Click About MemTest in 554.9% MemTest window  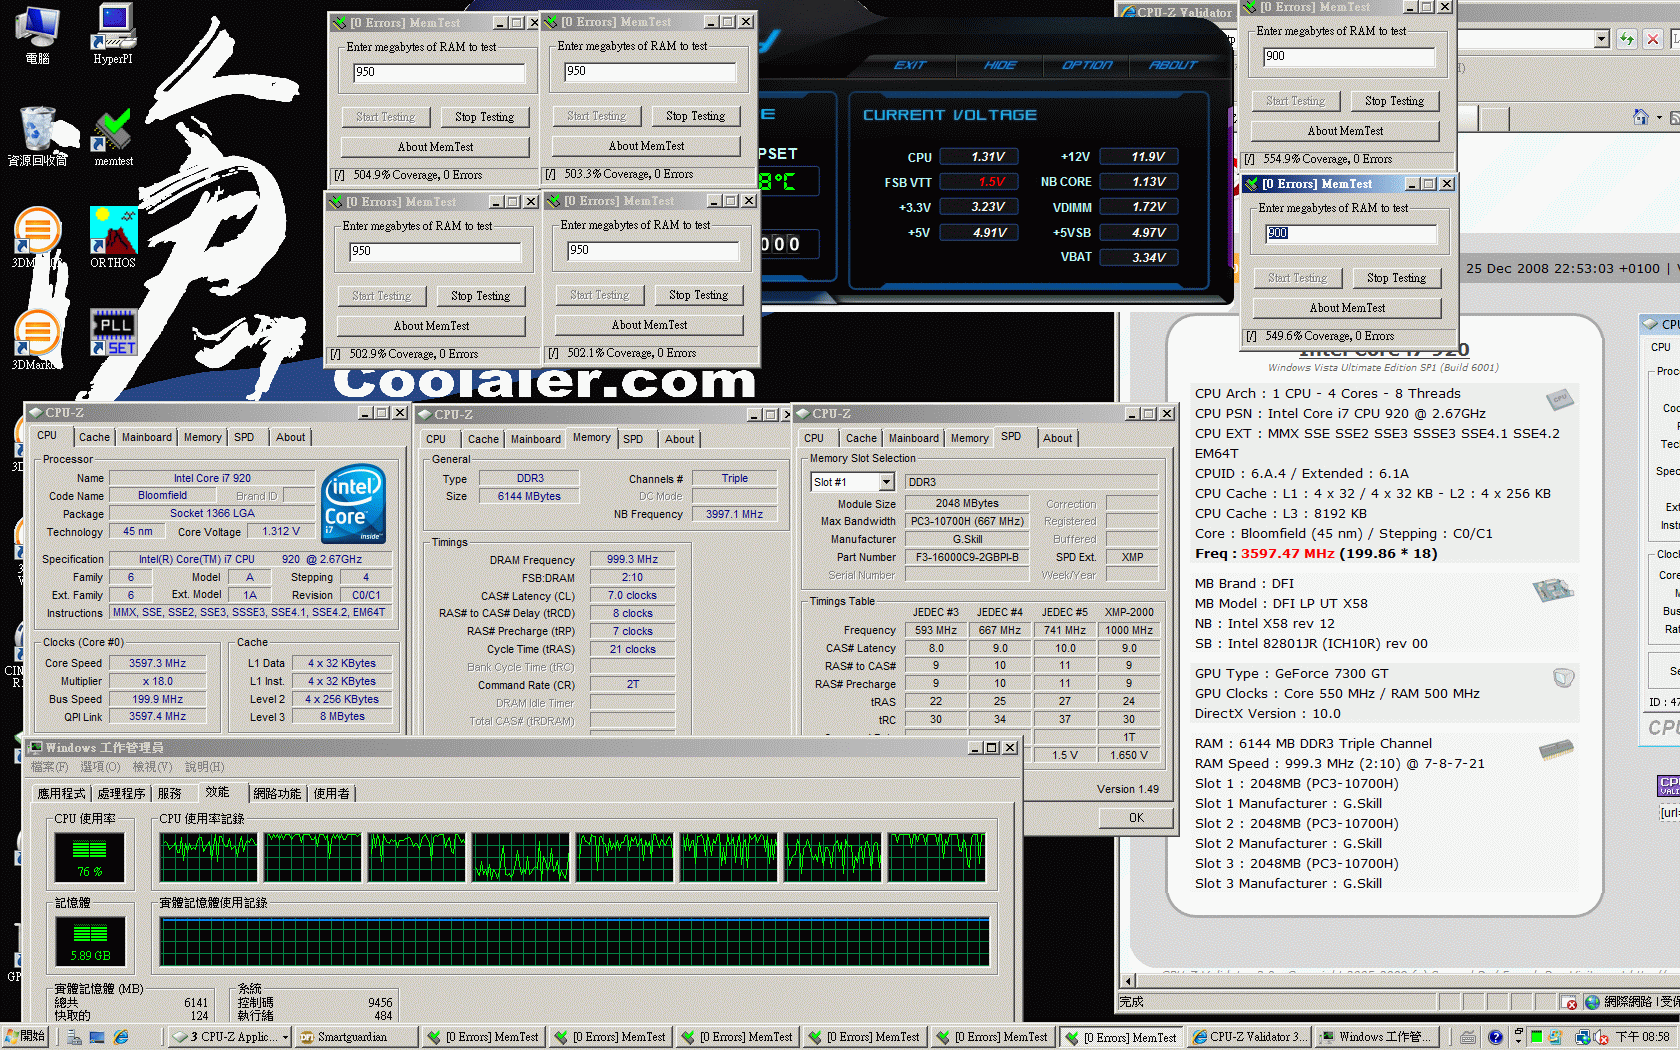(x=1345, y=131)
